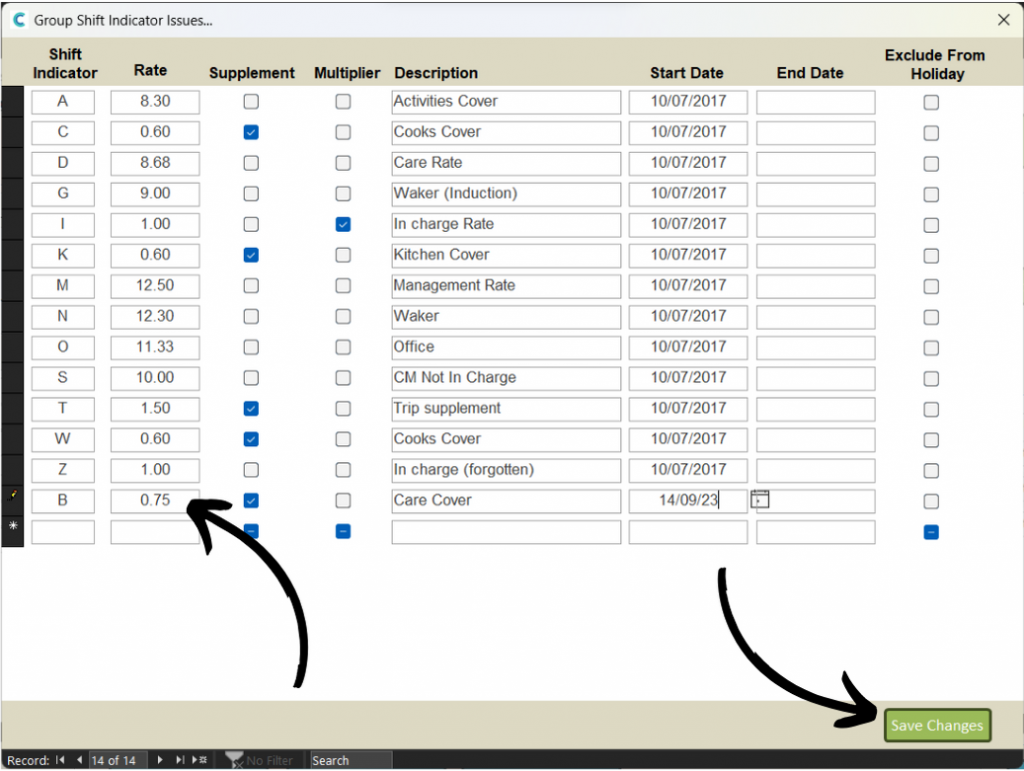This screenshot has width=1024, height=771.
Task: Click the Exclude From Holiday header
Action: [x=935, y=64]
